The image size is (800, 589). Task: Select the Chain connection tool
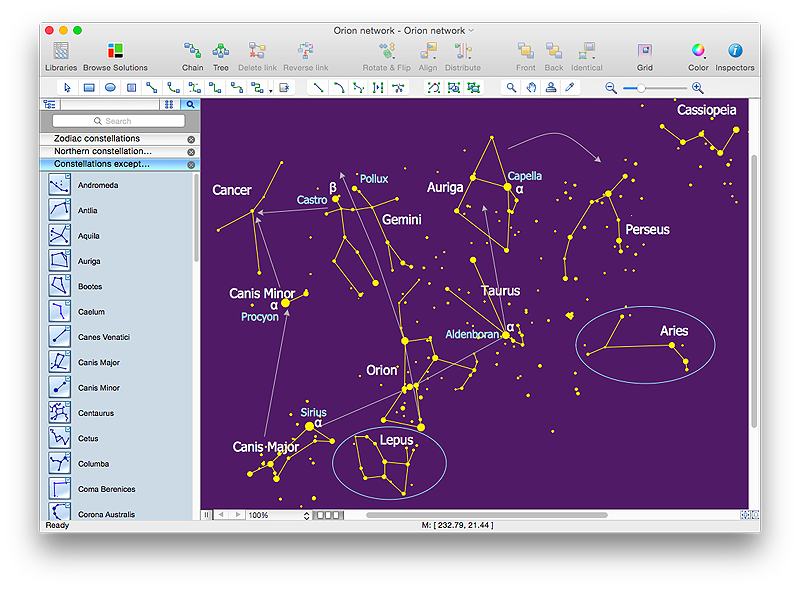point(192,52)
